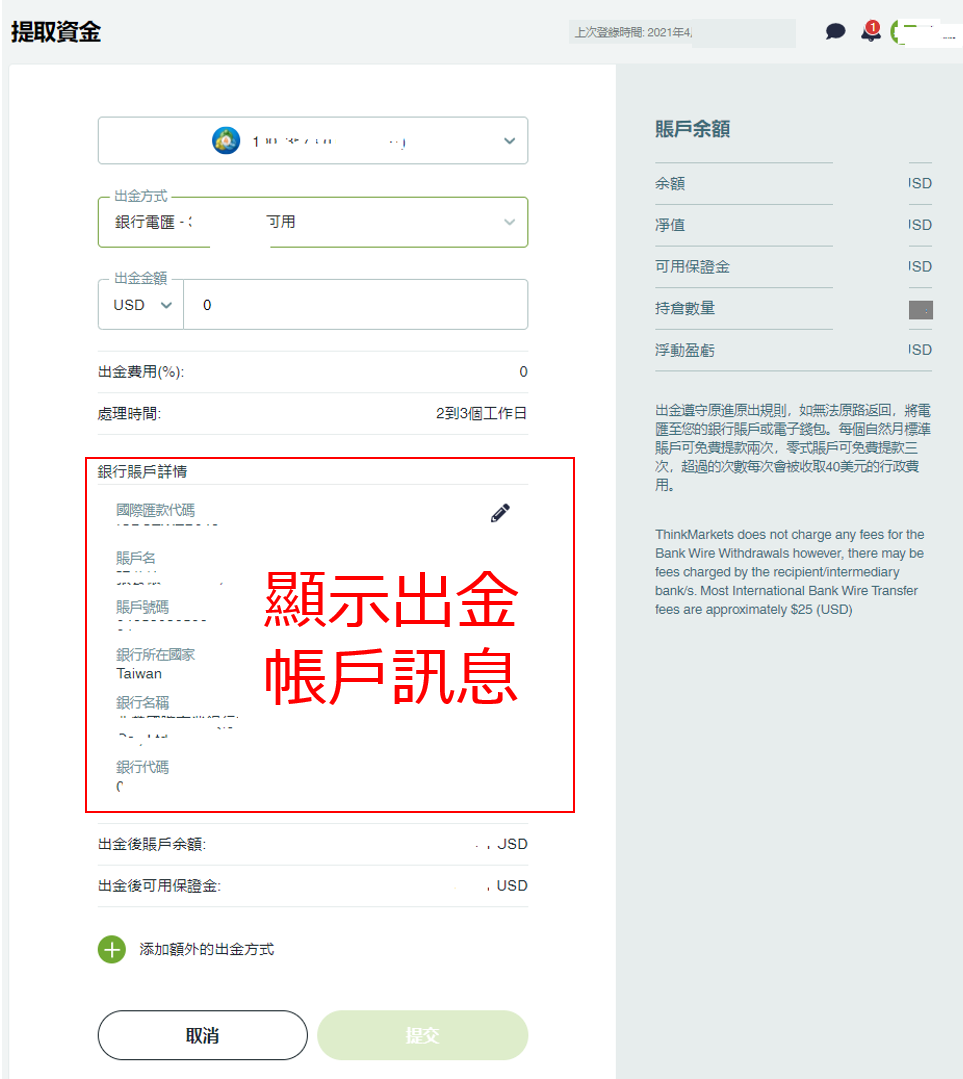Click the 銀行代碼 field label
Viewport: 963px width, 1079px height.
tap(142, 767)
